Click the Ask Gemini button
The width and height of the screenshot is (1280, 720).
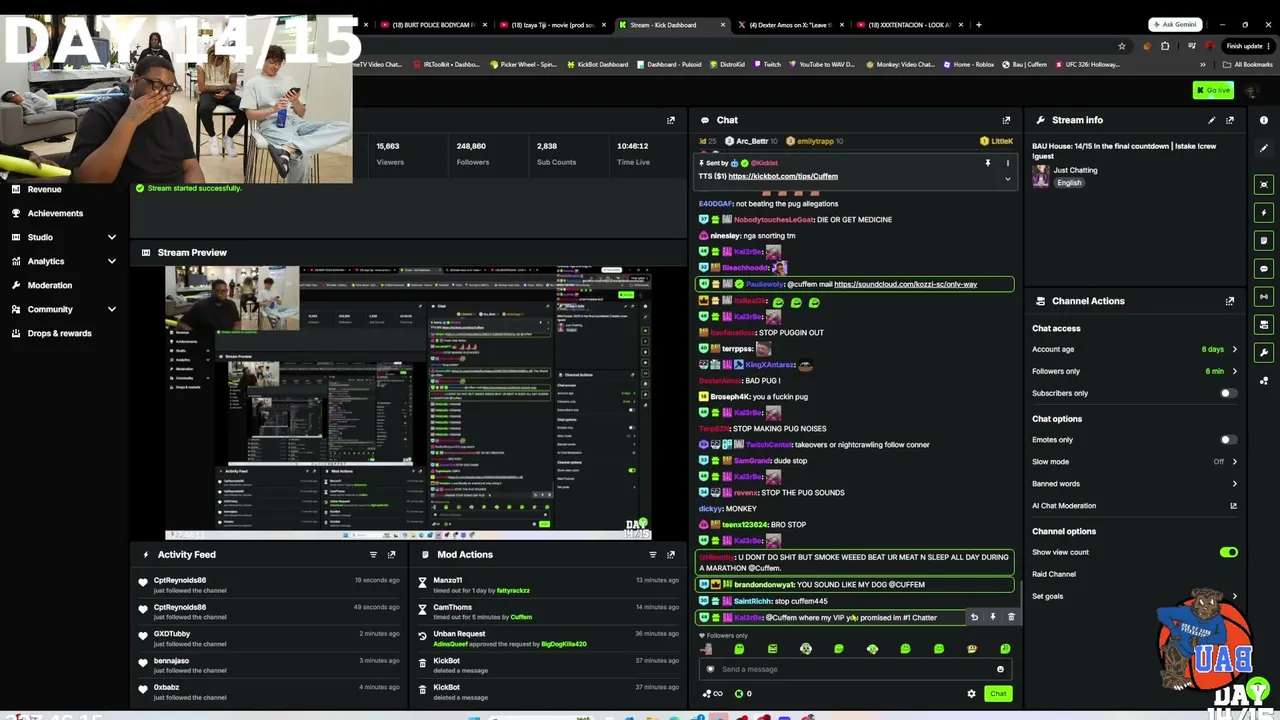1175,25
